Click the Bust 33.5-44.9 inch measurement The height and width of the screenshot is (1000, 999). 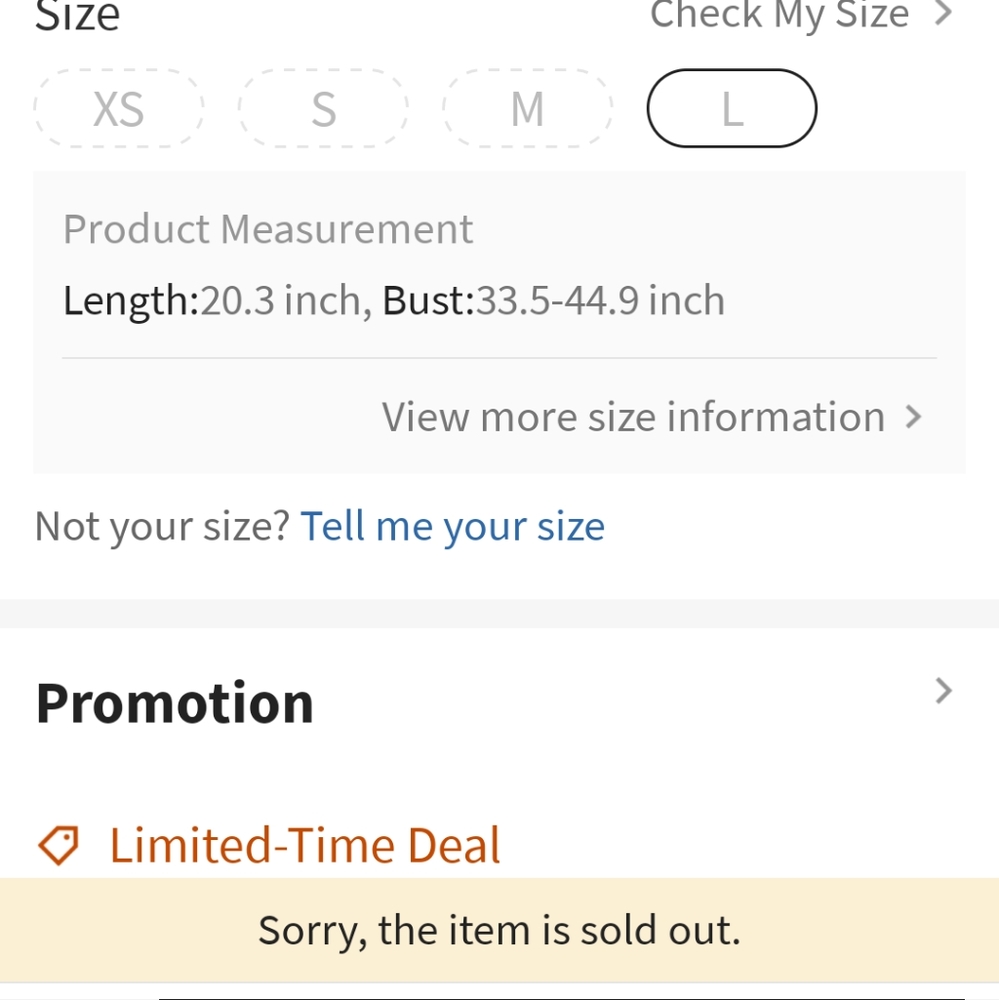[553, 300]
